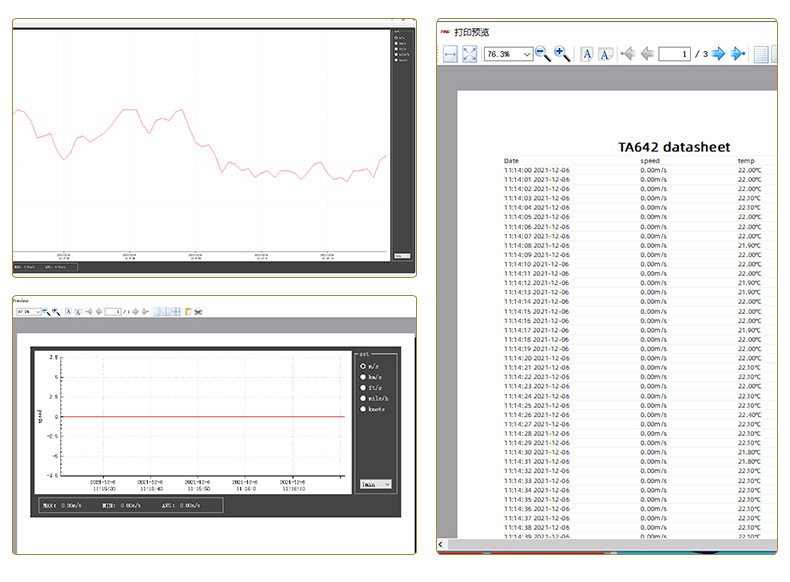Click fit whole page icon
The width and height of the screenshot is (790, 582).
coord(469,54)
